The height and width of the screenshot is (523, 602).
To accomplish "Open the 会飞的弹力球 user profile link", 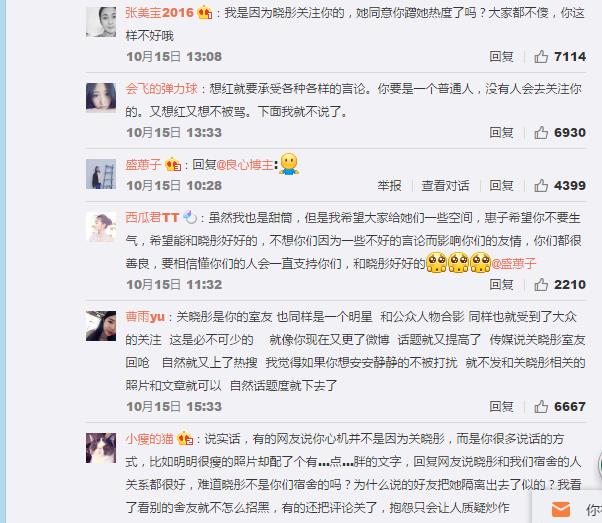I will click(161, 89).
